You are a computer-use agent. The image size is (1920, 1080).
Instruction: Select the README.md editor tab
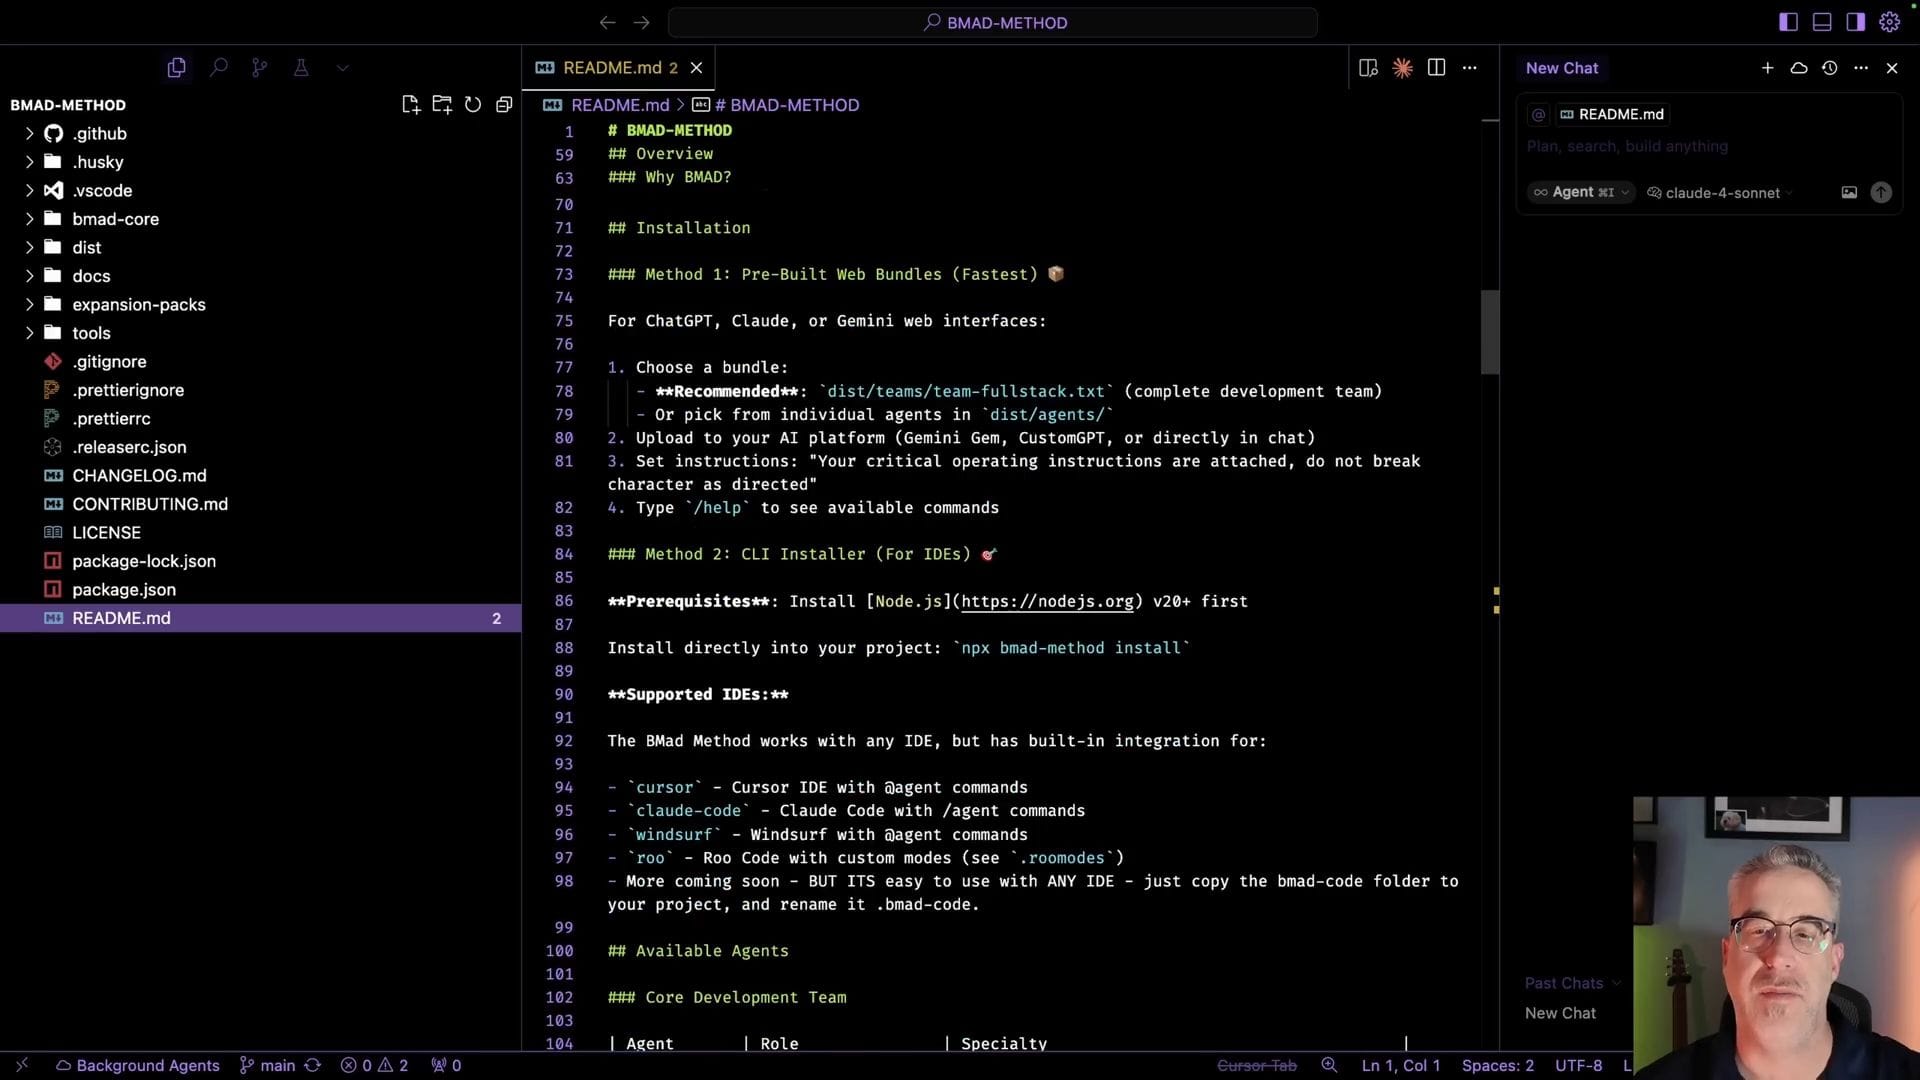(x=610, y=68)
